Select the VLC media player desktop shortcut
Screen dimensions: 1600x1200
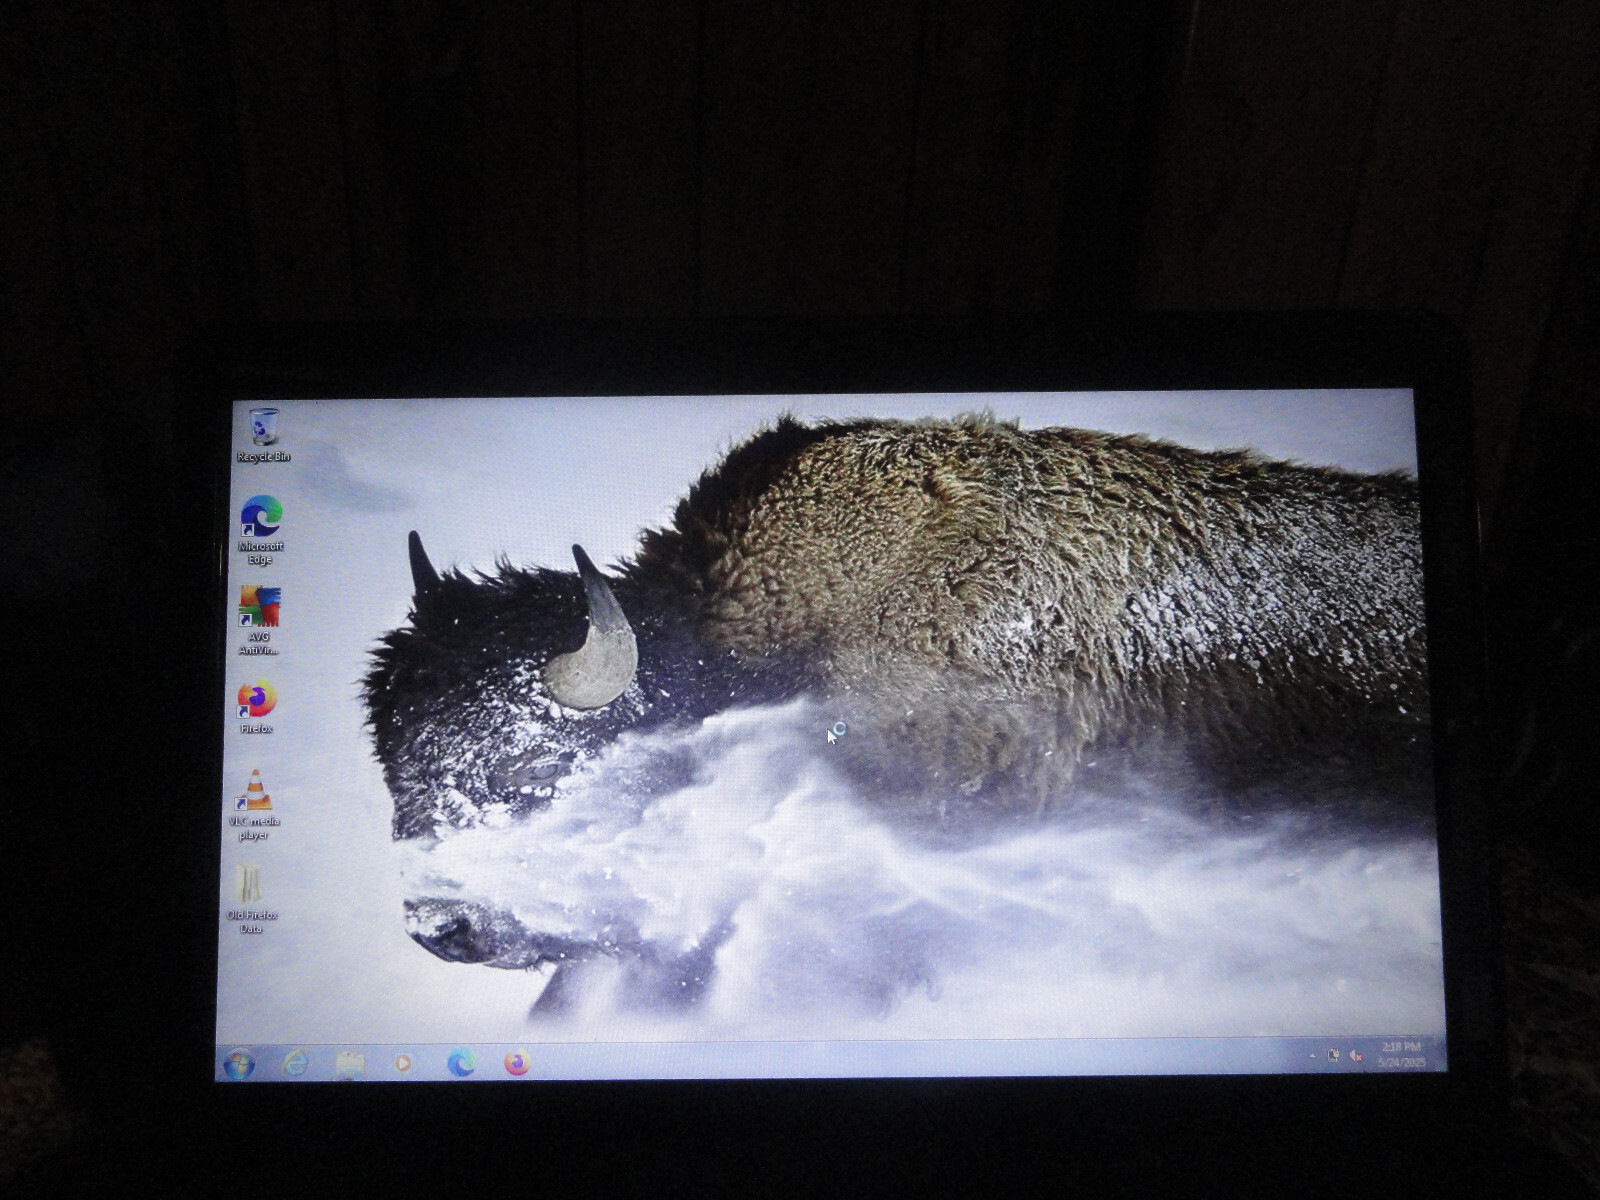tap(255, 804)
